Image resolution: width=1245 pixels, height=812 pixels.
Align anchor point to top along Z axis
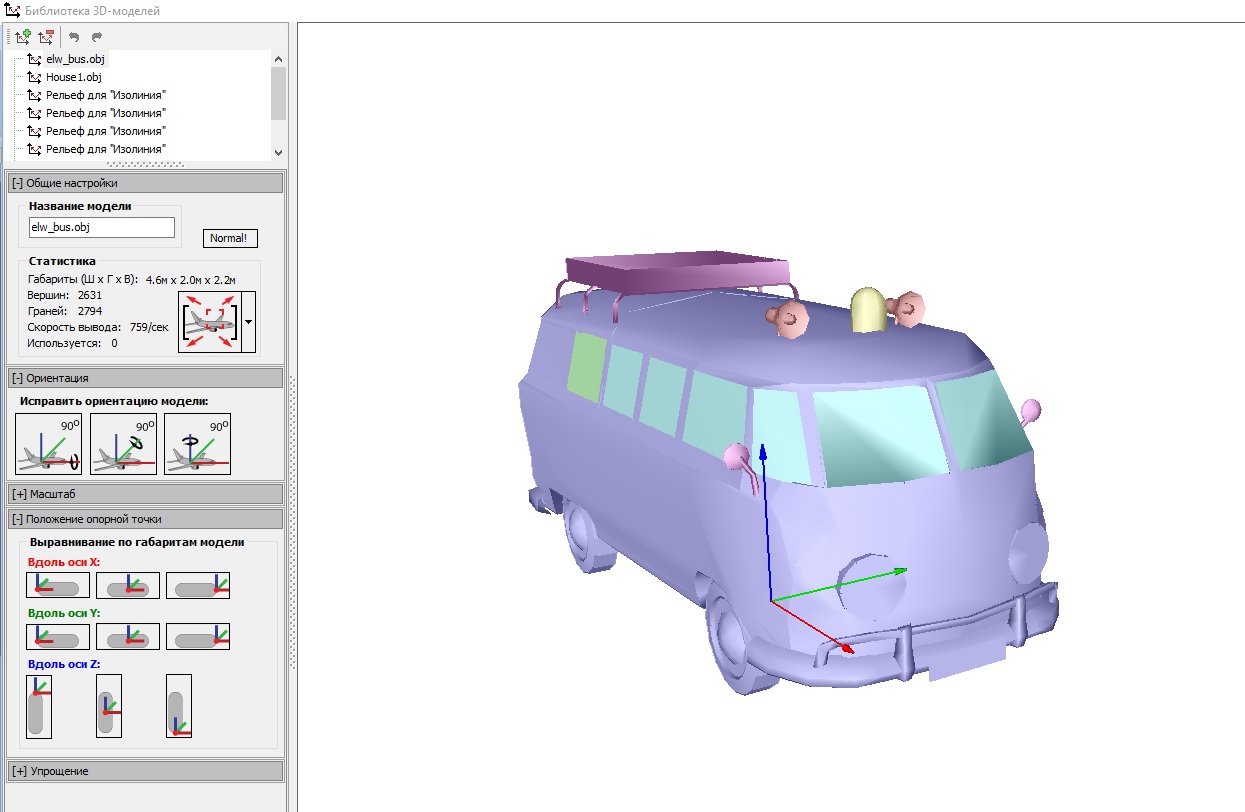38,706
